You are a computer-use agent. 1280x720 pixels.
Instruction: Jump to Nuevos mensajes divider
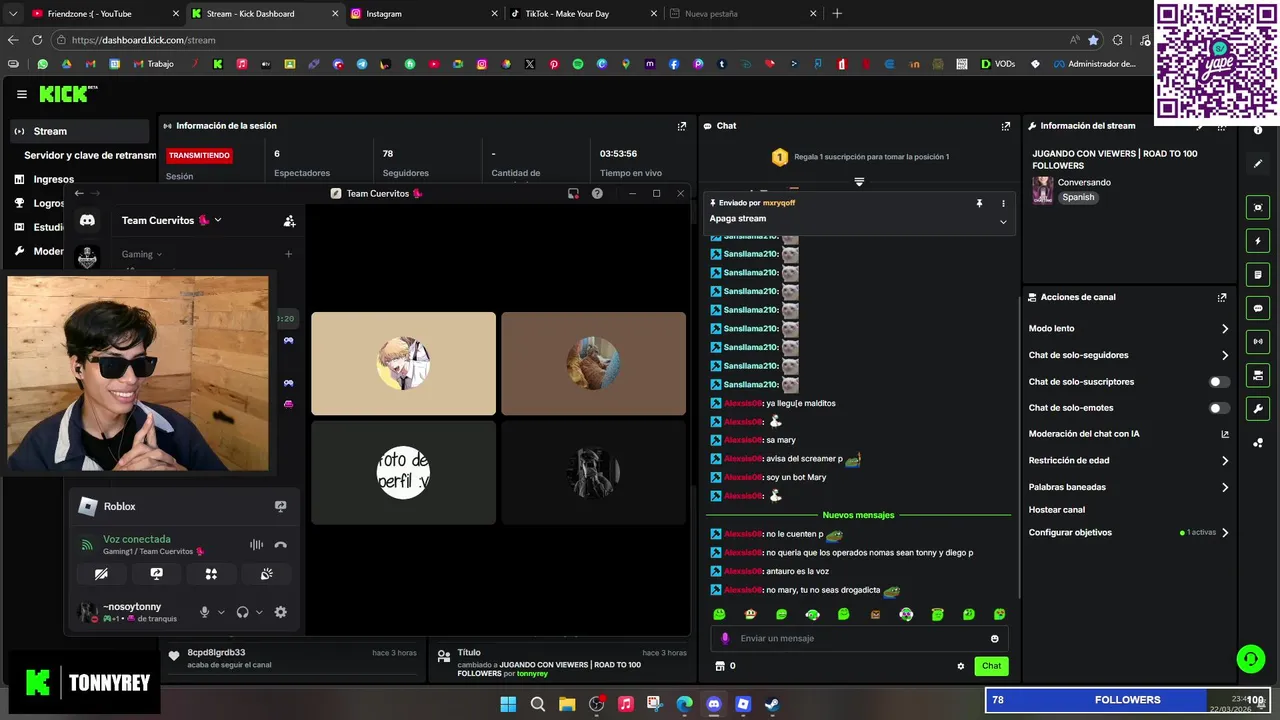[x=858, y=515]
